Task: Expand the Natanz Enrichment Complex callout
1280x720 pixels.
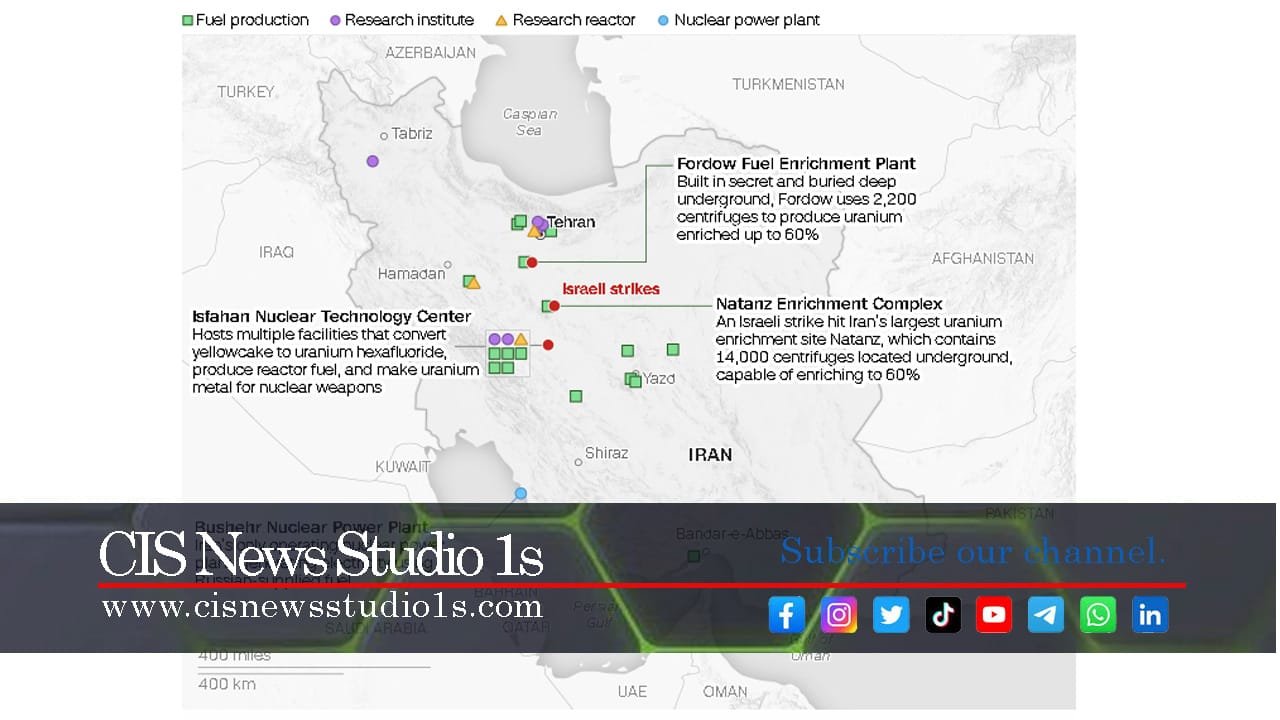Action: (828, 303)
